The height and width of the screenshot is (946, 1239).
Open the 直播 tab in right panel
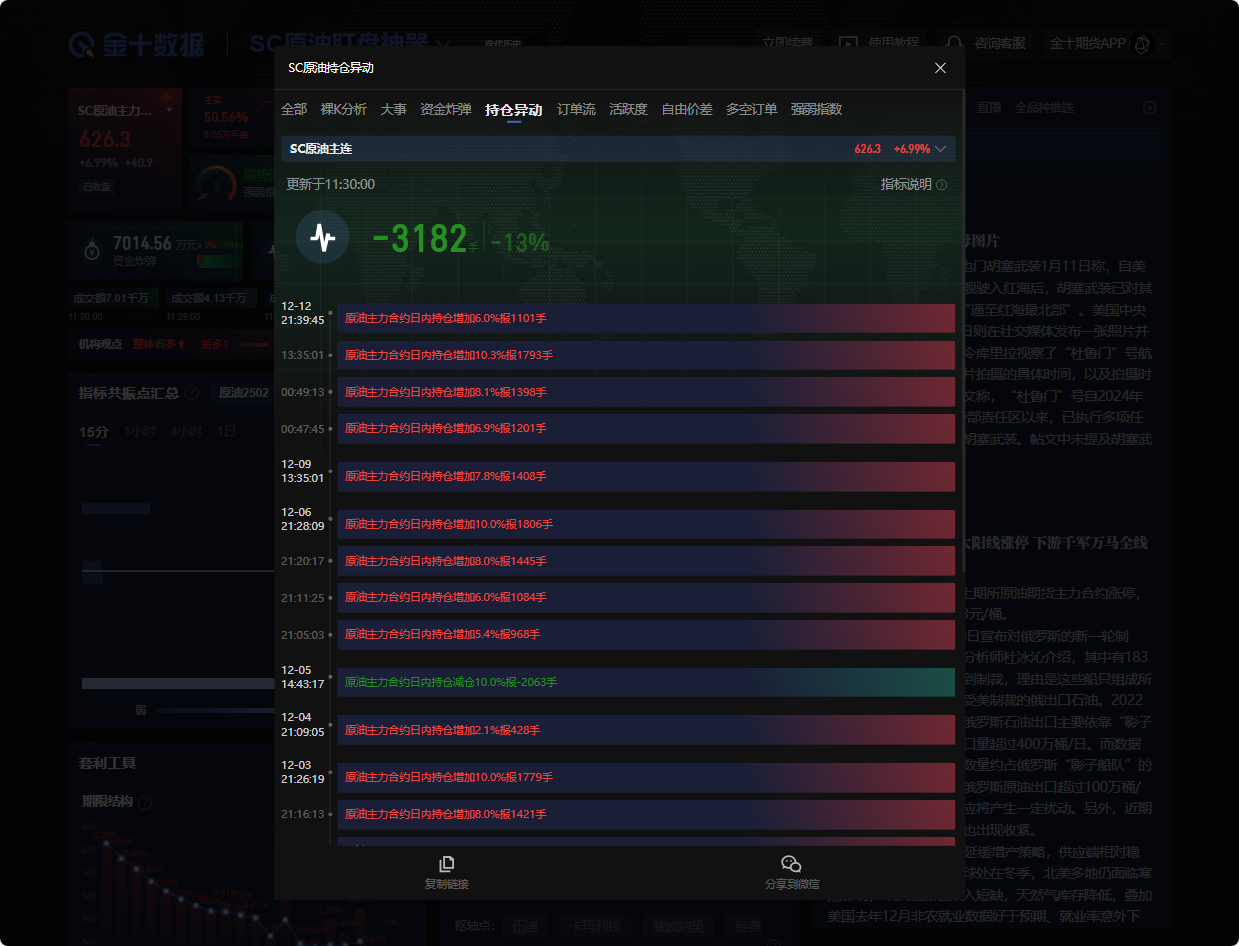tap(989, 108)
